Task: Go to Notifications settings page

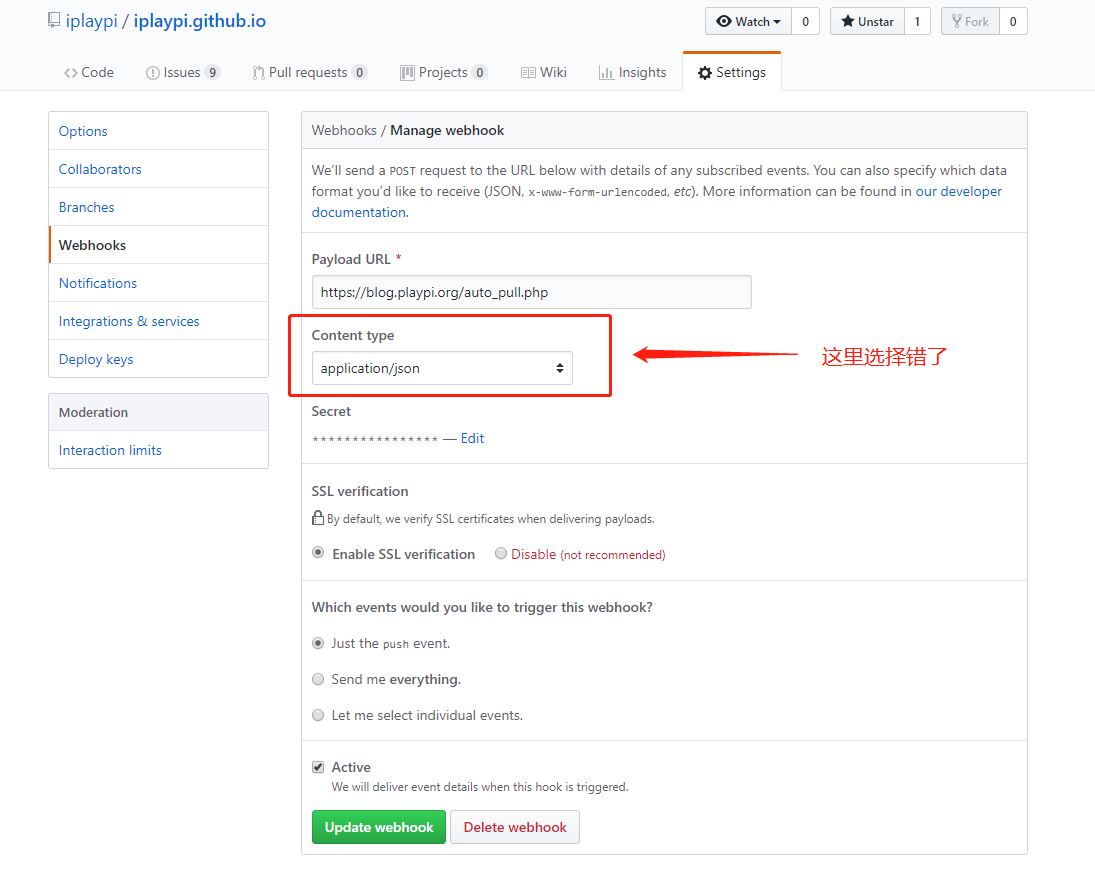Action: tap(159, 283)
